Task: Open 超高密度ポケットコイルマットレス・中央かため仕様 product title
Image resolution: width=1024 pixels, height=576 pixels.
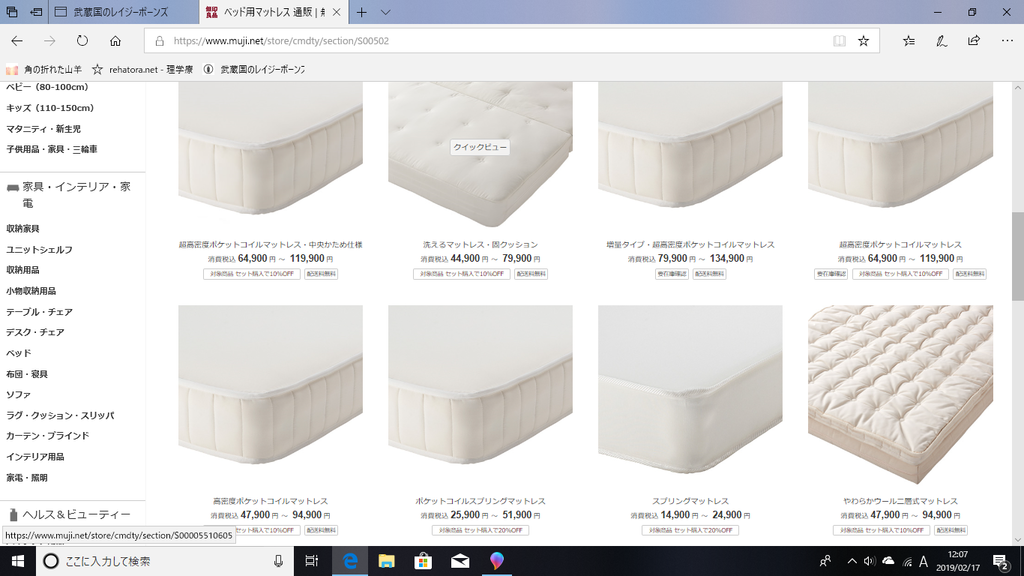Action: pyautogui.click(x=270, y=244)
